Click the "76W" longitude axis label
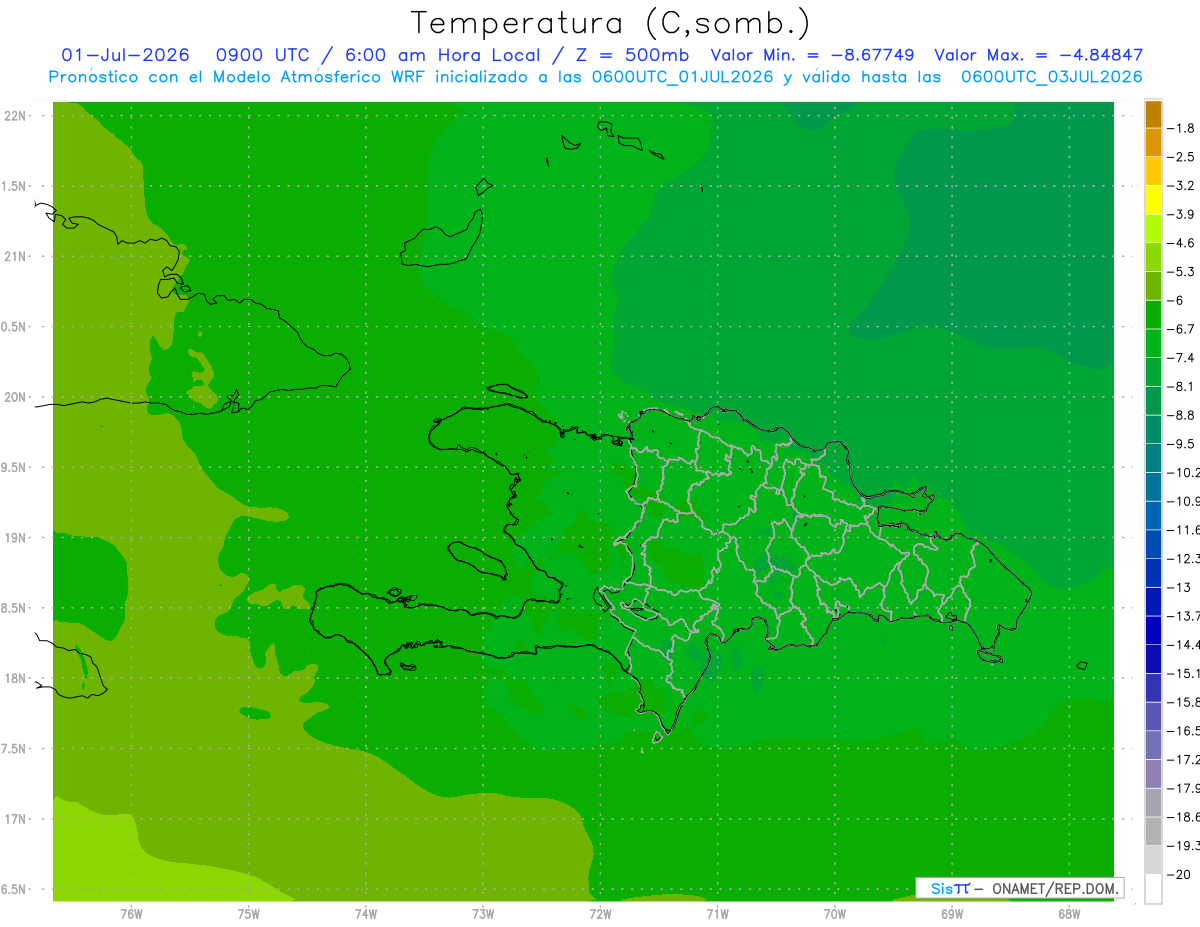This screenshot has width=1200, height=927. 131,913
